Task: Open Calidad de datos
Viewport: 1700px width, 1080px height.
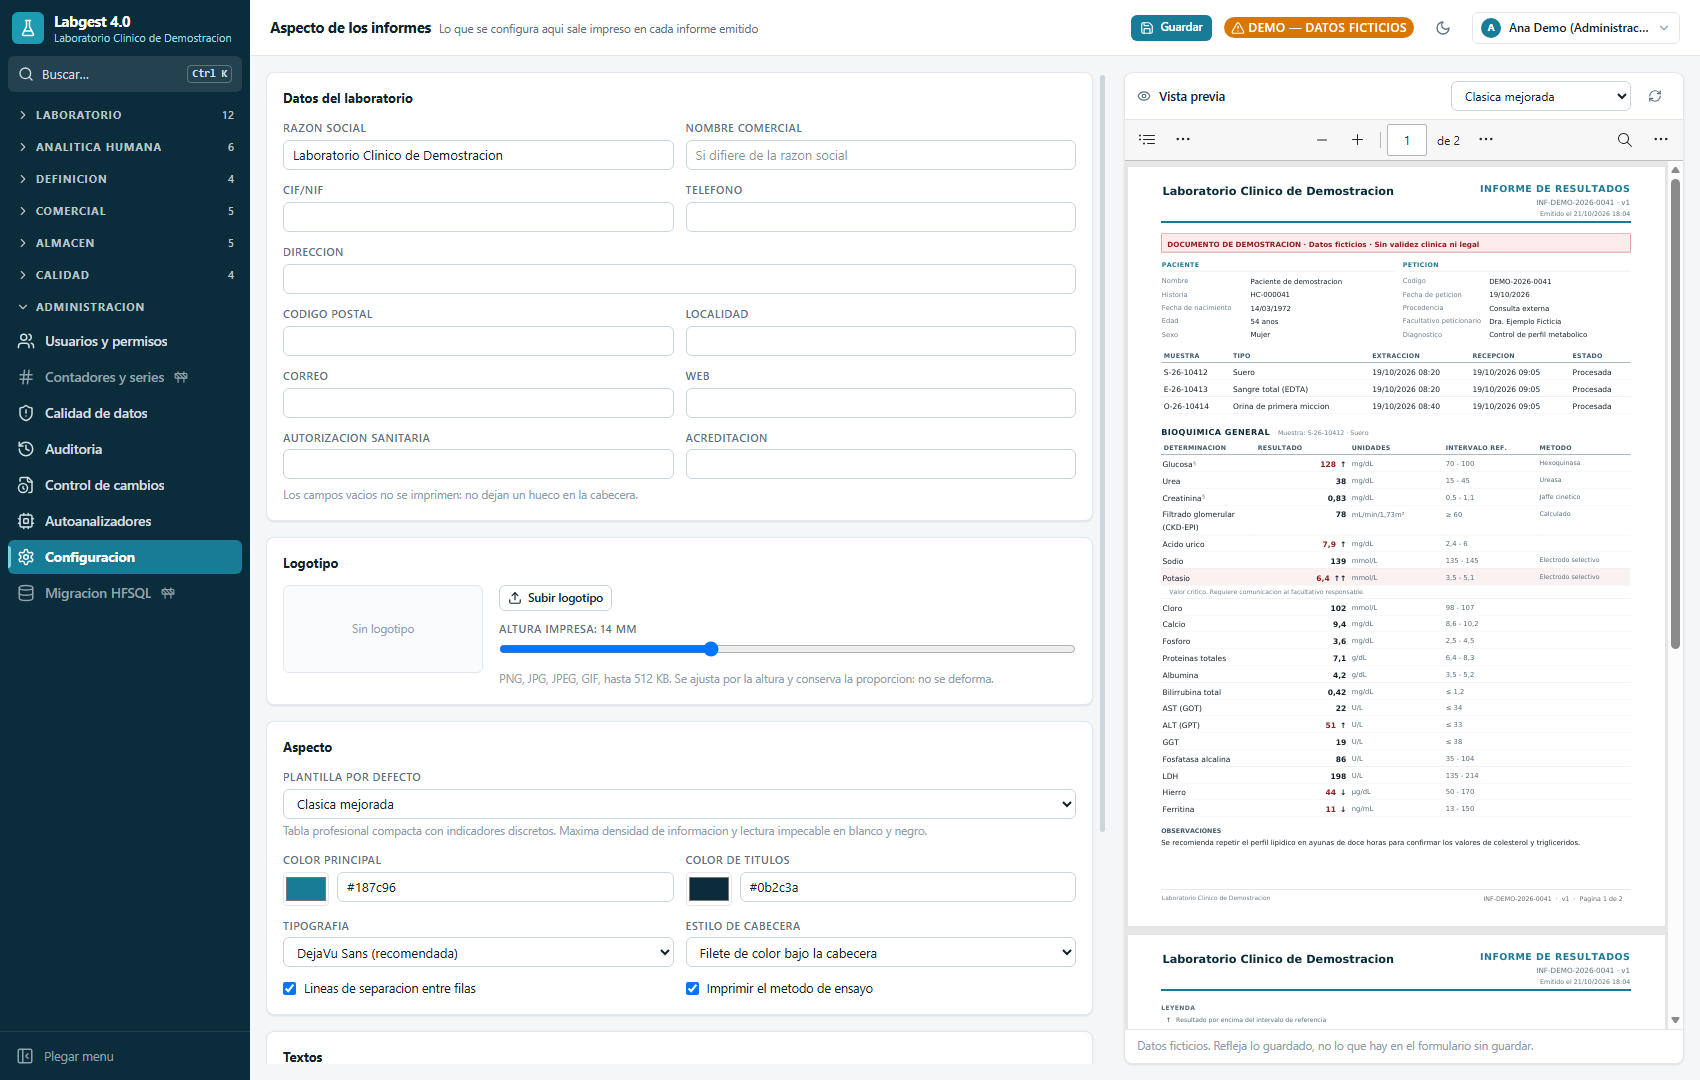Action: 125,413
